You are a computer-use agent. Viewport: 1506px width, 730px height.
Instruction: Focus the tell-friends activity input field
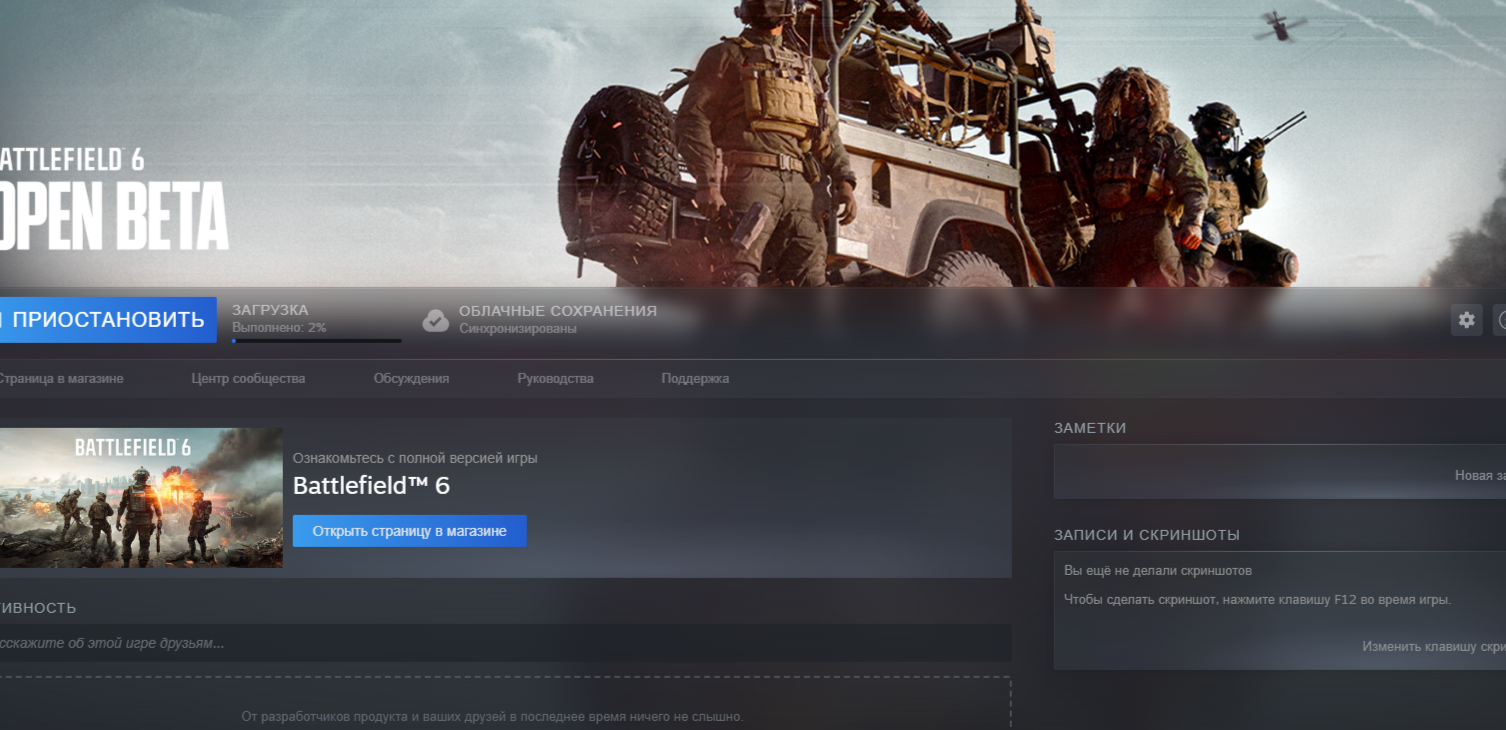click(505, 643)
